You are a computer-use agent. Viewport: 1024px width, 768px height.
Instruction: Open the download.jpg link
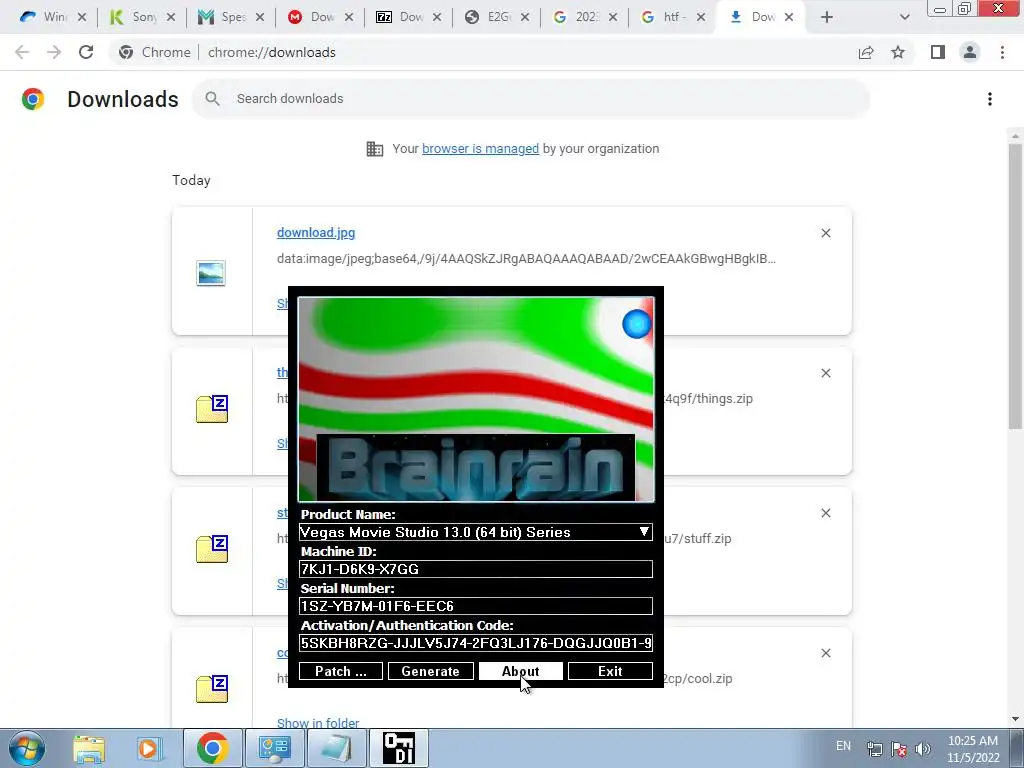point(316,232)
